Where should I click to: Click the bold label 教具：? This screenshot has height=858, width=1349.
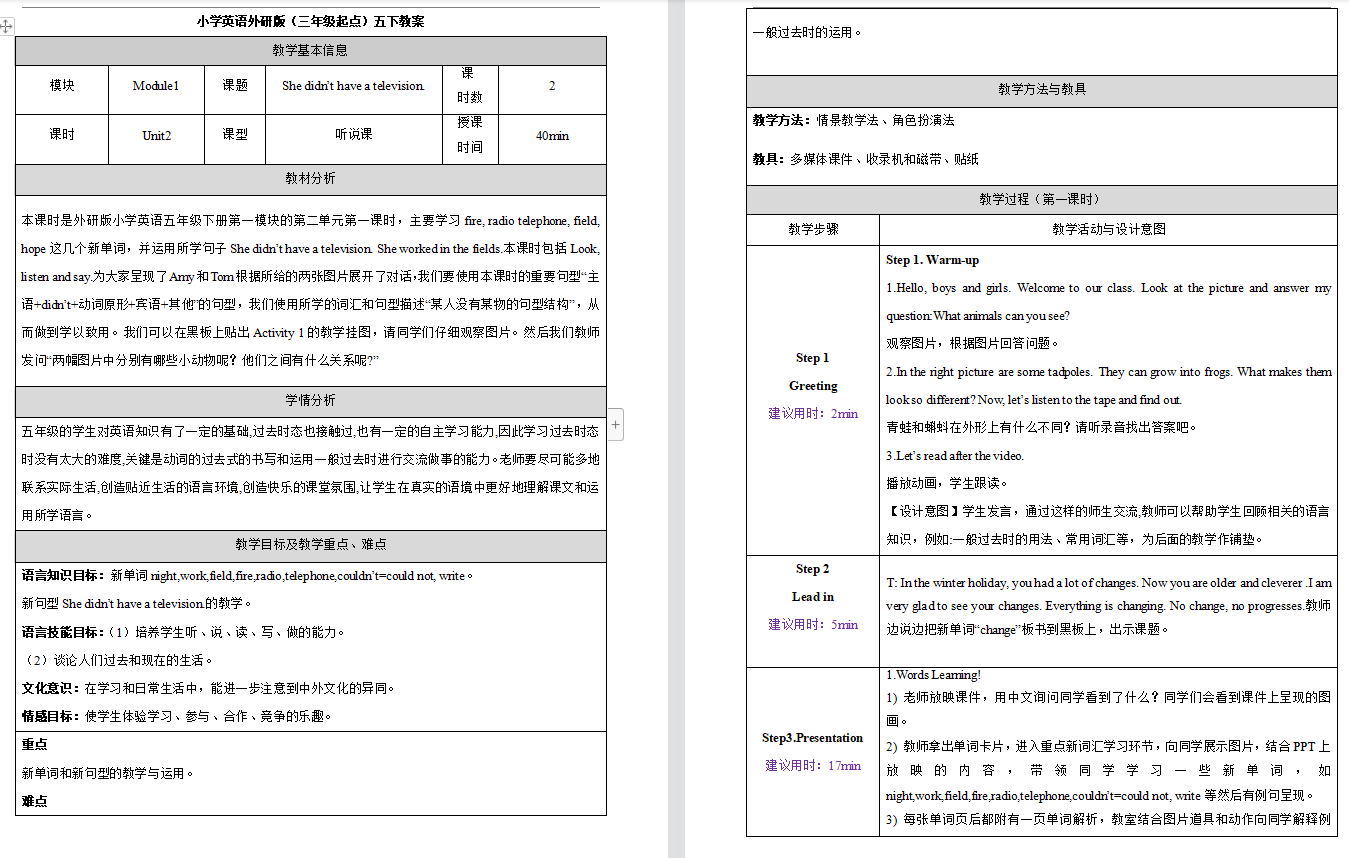[771, 159]
